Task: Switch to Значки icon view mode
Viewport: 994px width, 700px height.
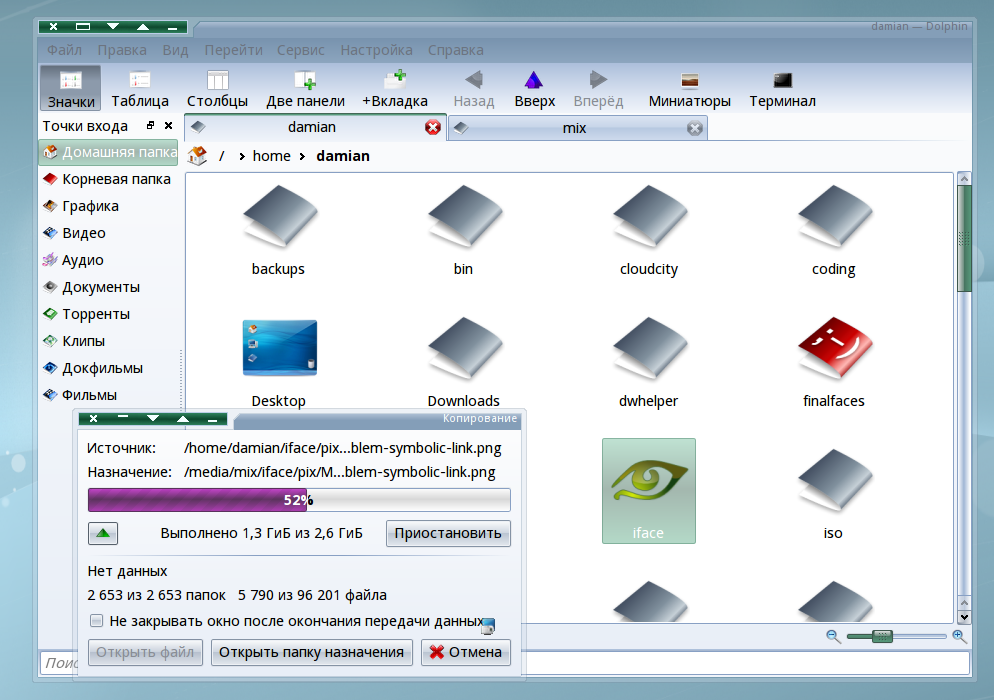Action: coord(70,88)
